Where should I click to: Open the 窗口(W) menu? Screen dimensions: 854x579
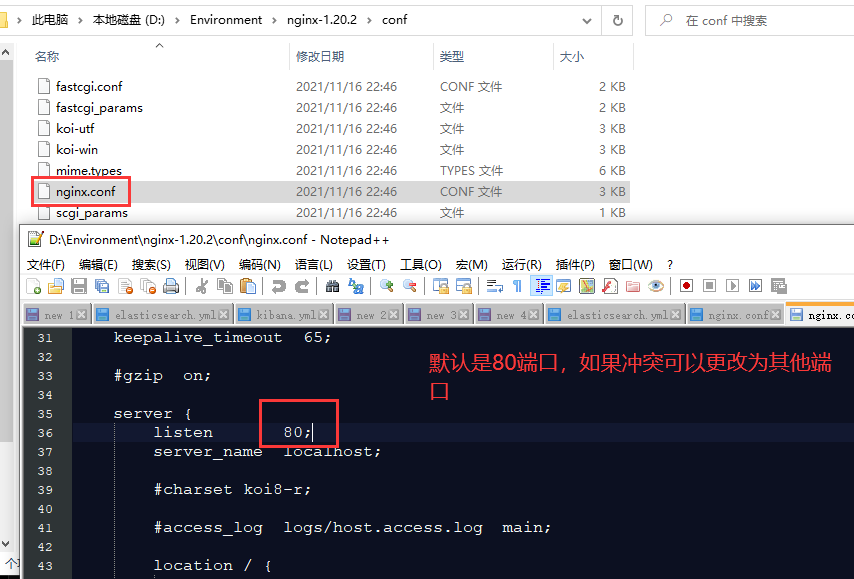(630, 265)
